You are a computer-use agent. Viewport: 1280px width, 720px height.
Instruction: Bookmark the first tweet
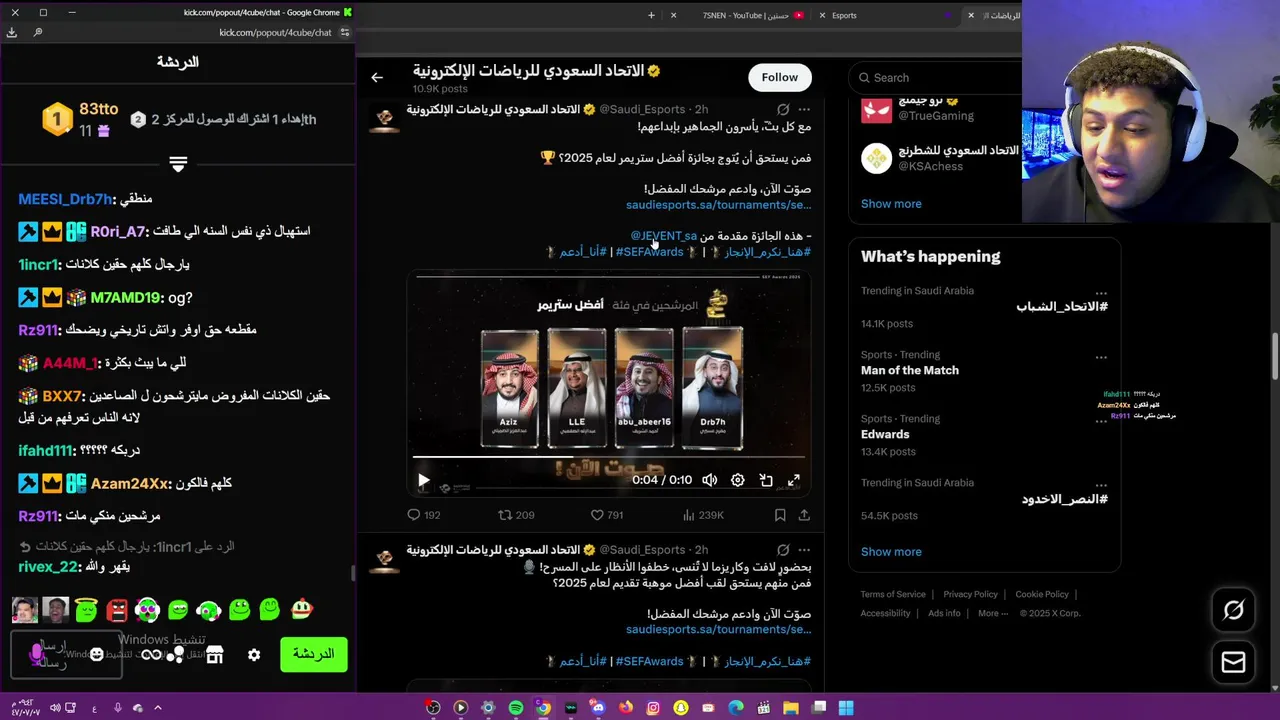[x=780, y=515]
